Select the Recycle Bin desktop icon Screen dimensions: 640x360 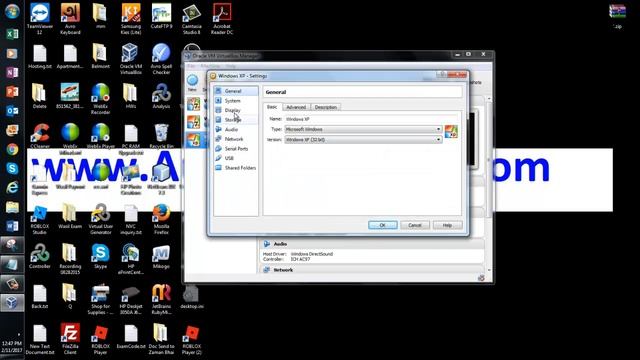161,136
